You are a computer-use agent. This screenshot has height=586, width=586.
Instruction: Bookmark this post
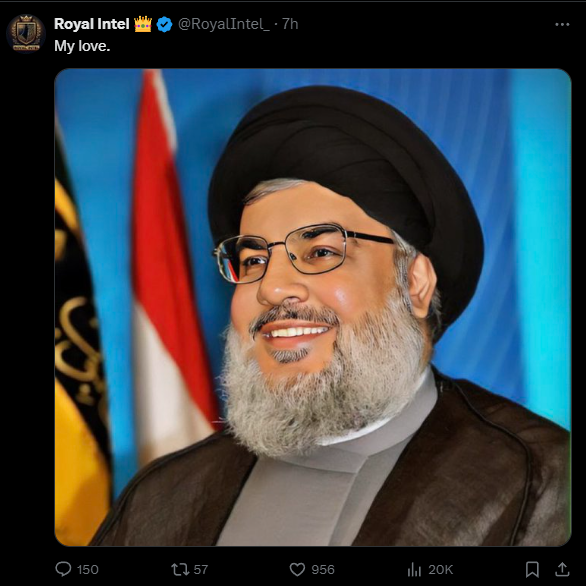tap(532, 570)
